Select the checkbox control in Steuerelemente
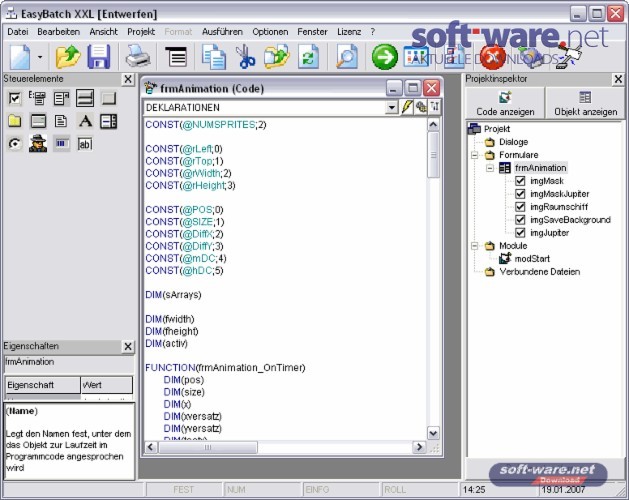The image size is (629, 500). [14, 98]
